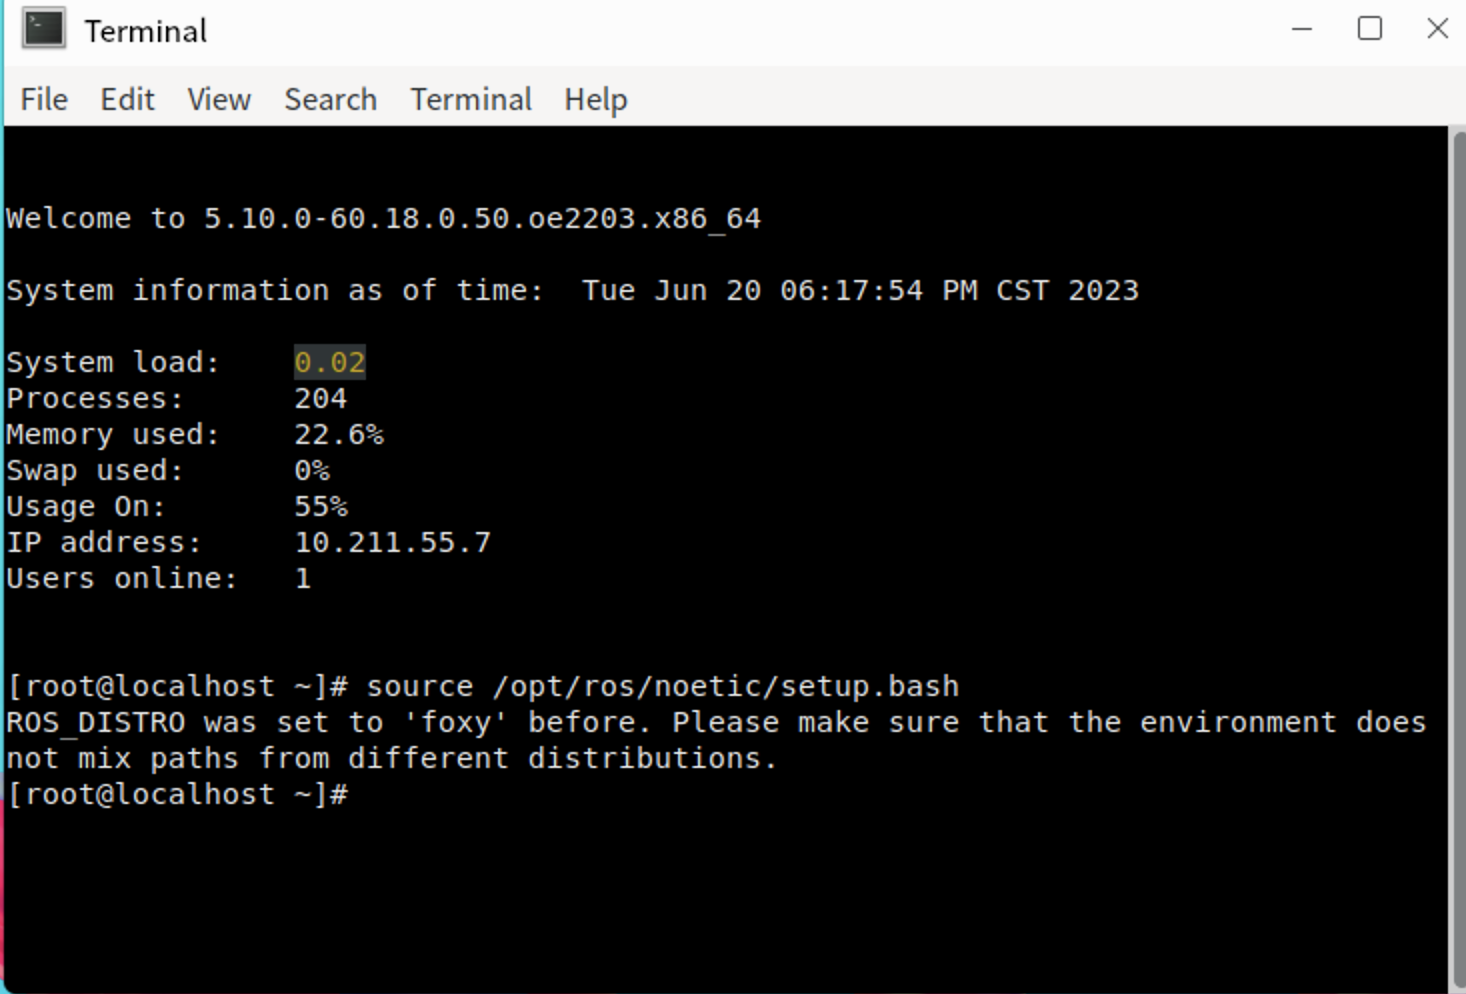Click the source /opt/ros/noetic/setup.bash command
Image resolution: width=1466 pixels, height=994 pixels.
pyautogui.click(x=662, y=686)
